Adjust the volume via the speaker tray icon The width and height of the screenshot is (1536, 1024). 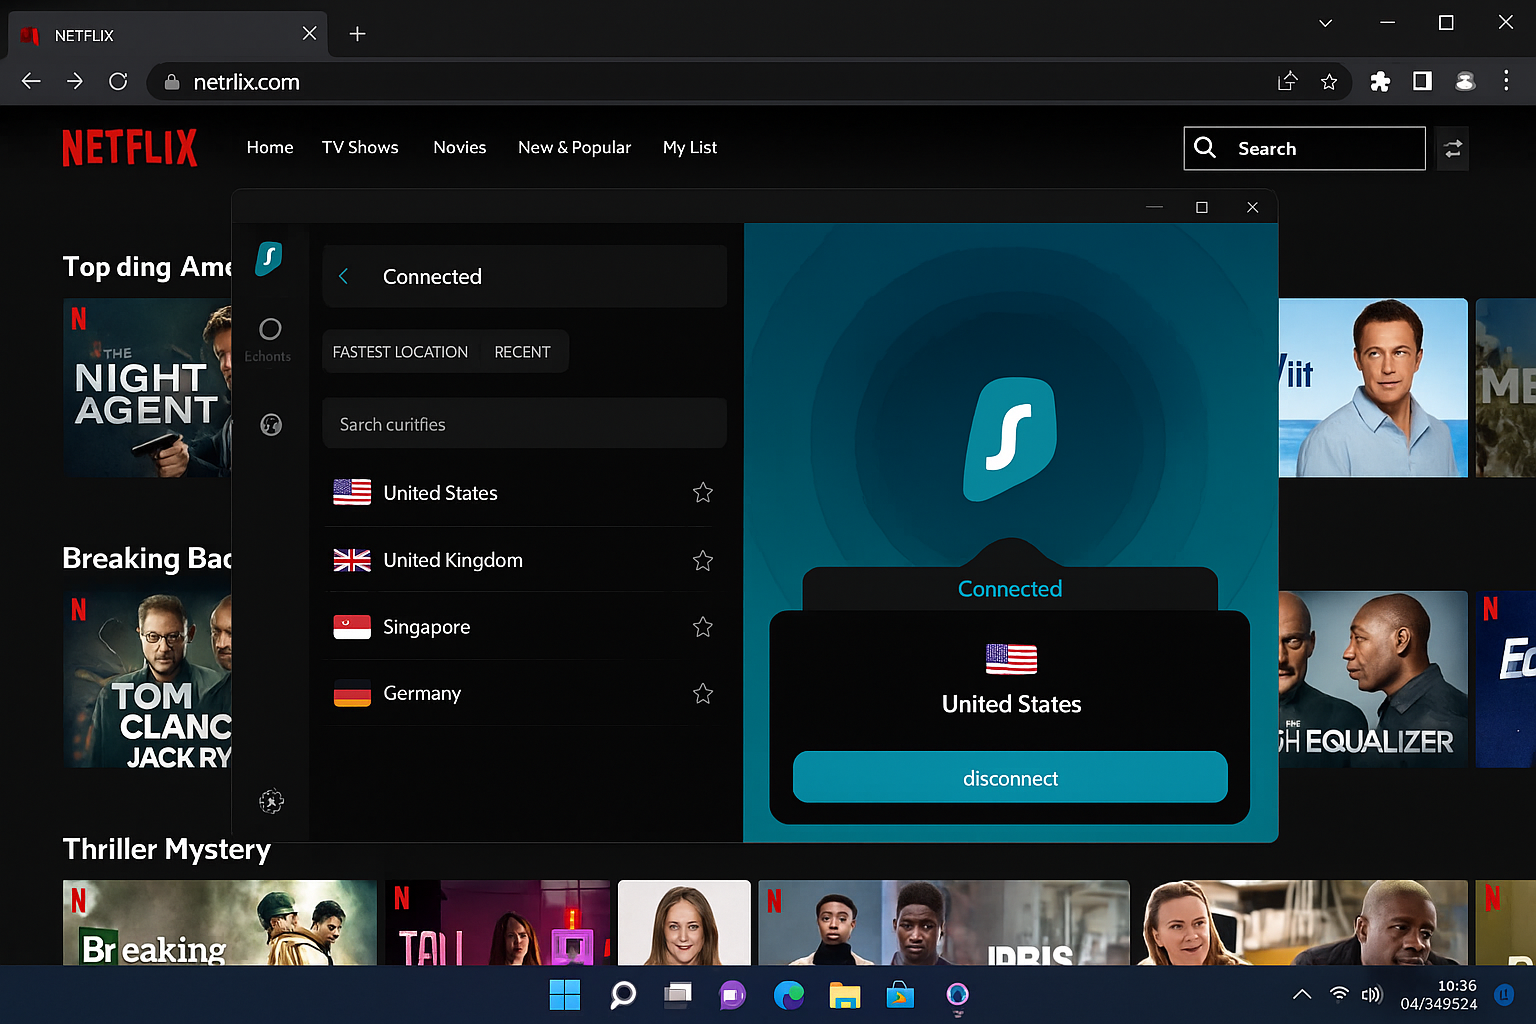[x=1372, y=994]
